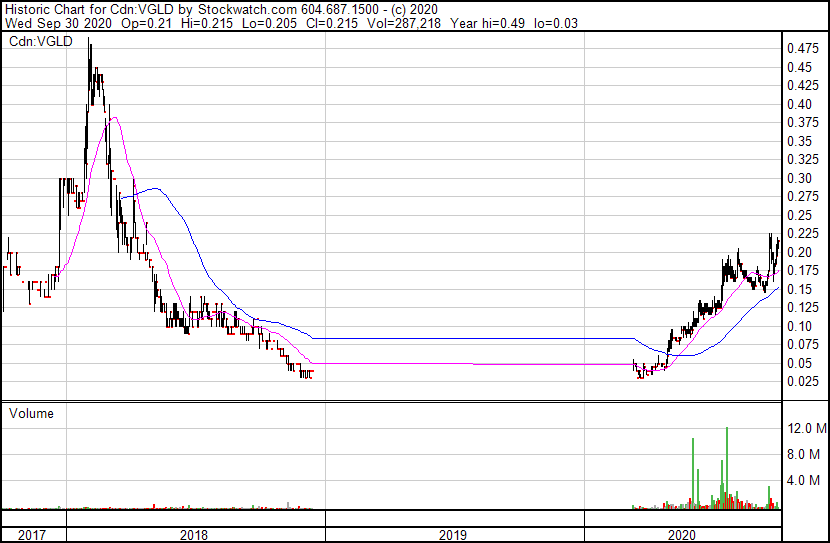Select the 2019 year label on timeline
Screen dimensions: 830x543
455,535
